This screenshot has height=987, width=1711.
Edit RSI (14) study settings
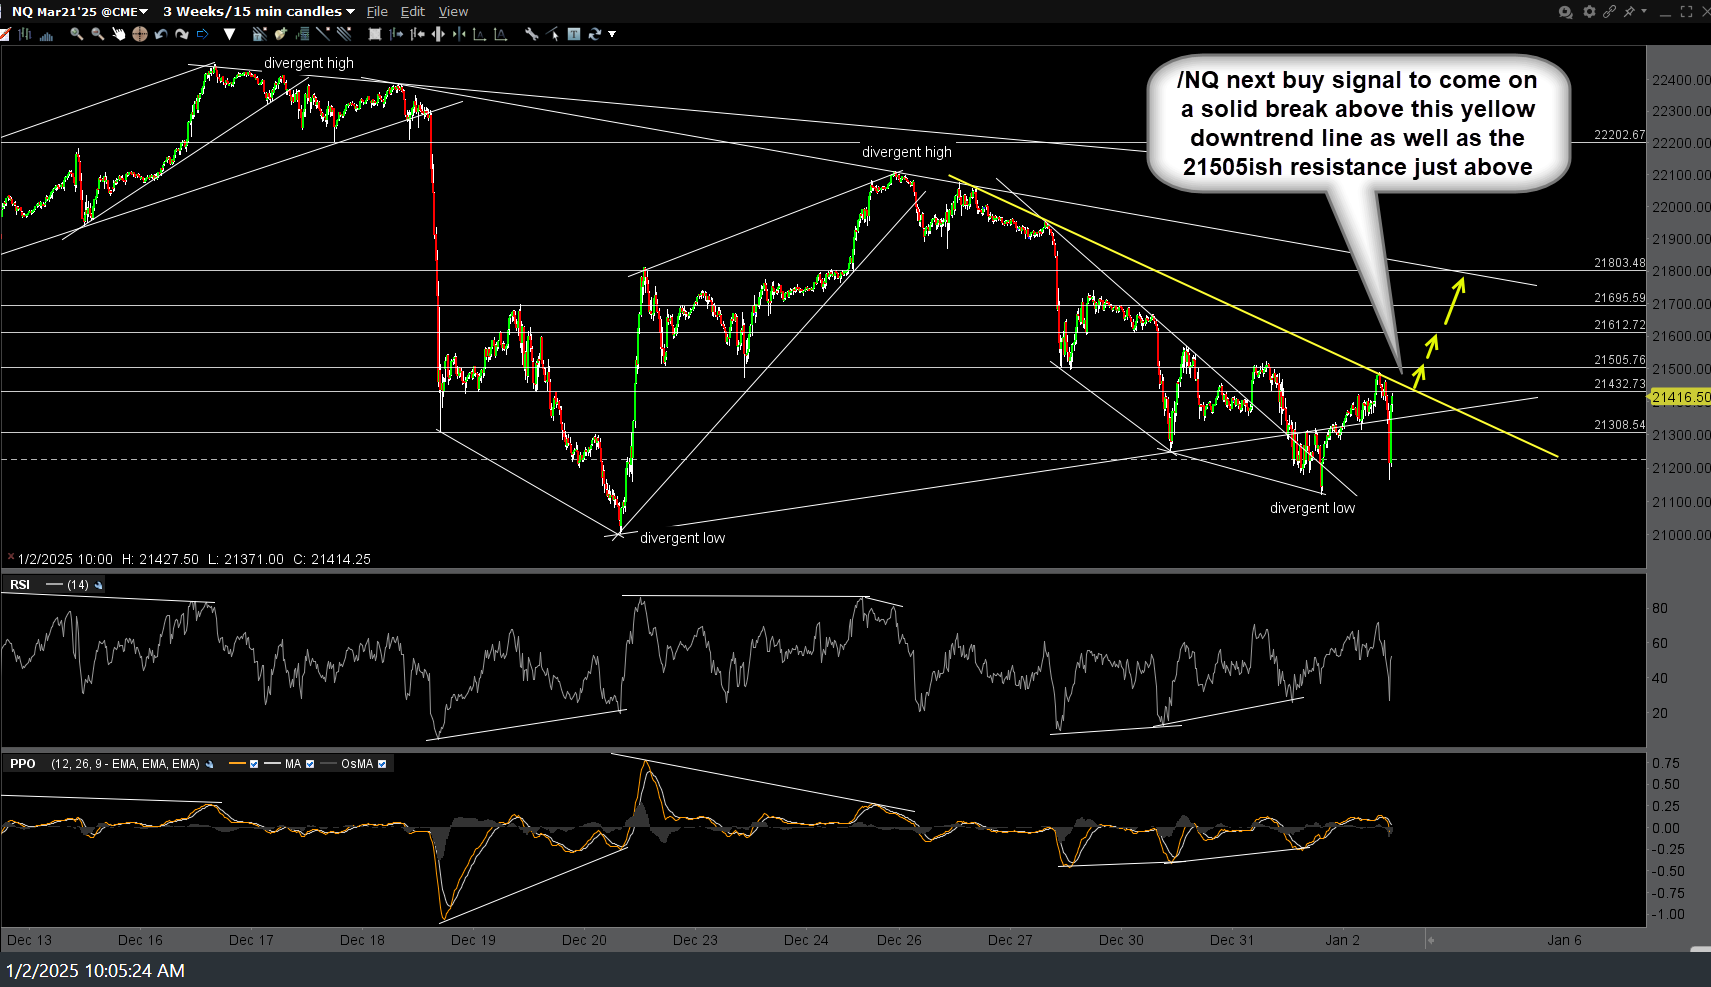point(99,585)
